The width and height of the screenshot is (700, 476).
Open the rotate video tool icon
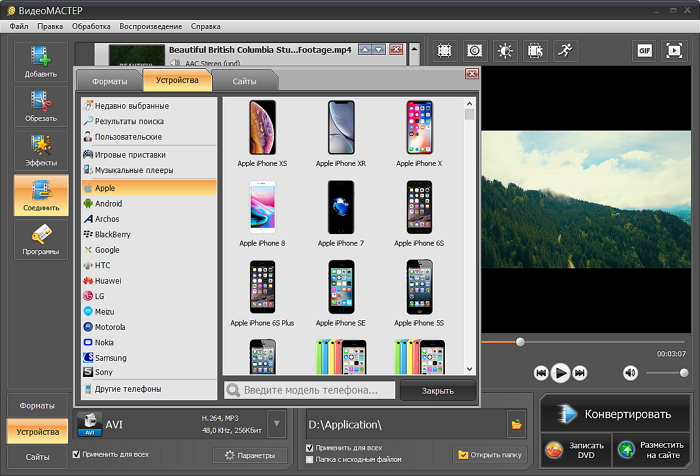point(536,49)
